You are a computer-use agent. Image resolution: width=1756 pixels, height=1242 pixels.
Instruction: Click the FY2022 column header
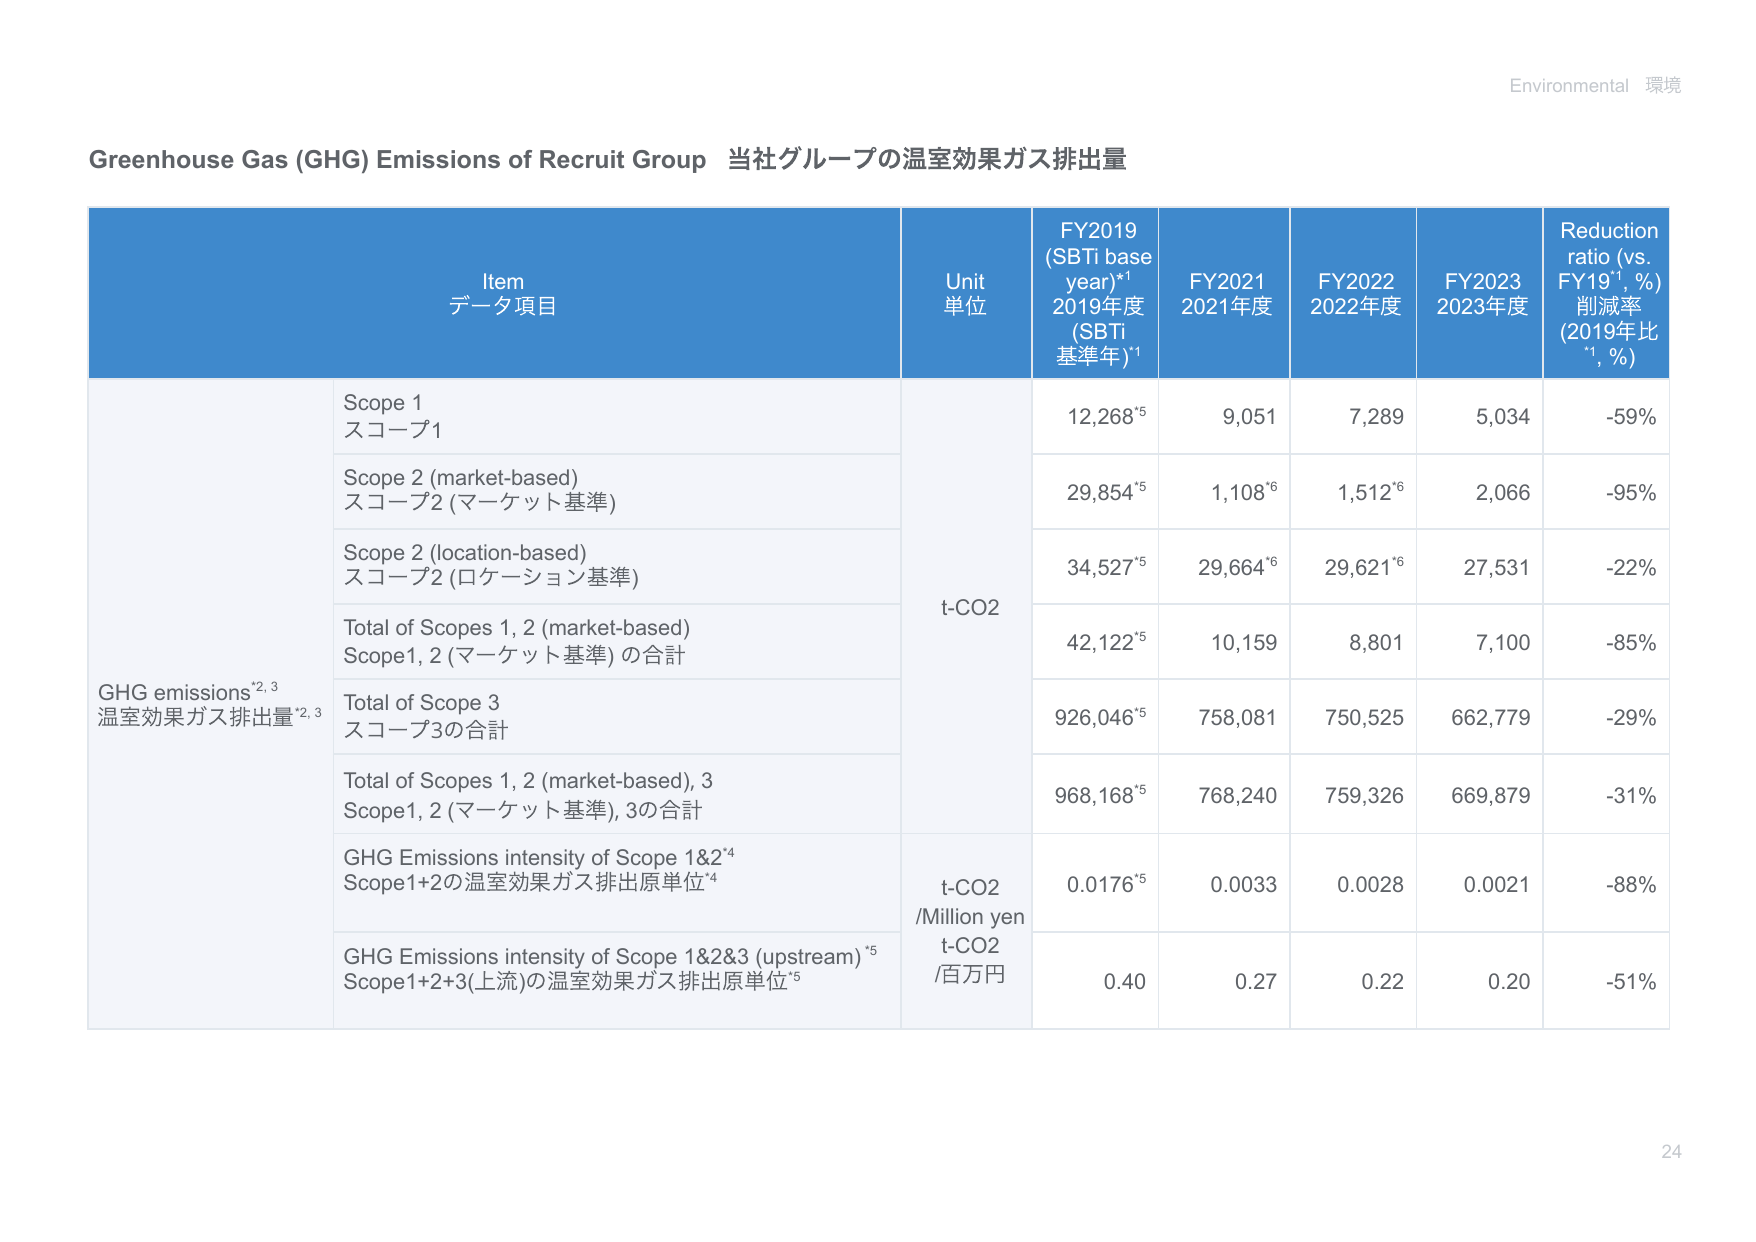(x=1354, y=293)
